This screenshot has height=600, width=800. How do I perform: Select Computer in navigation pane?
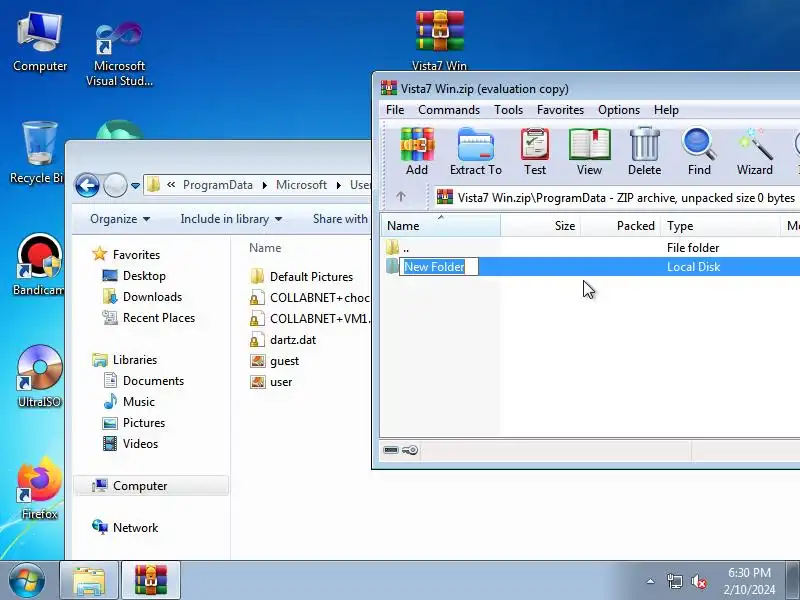(x=151, y=486)
